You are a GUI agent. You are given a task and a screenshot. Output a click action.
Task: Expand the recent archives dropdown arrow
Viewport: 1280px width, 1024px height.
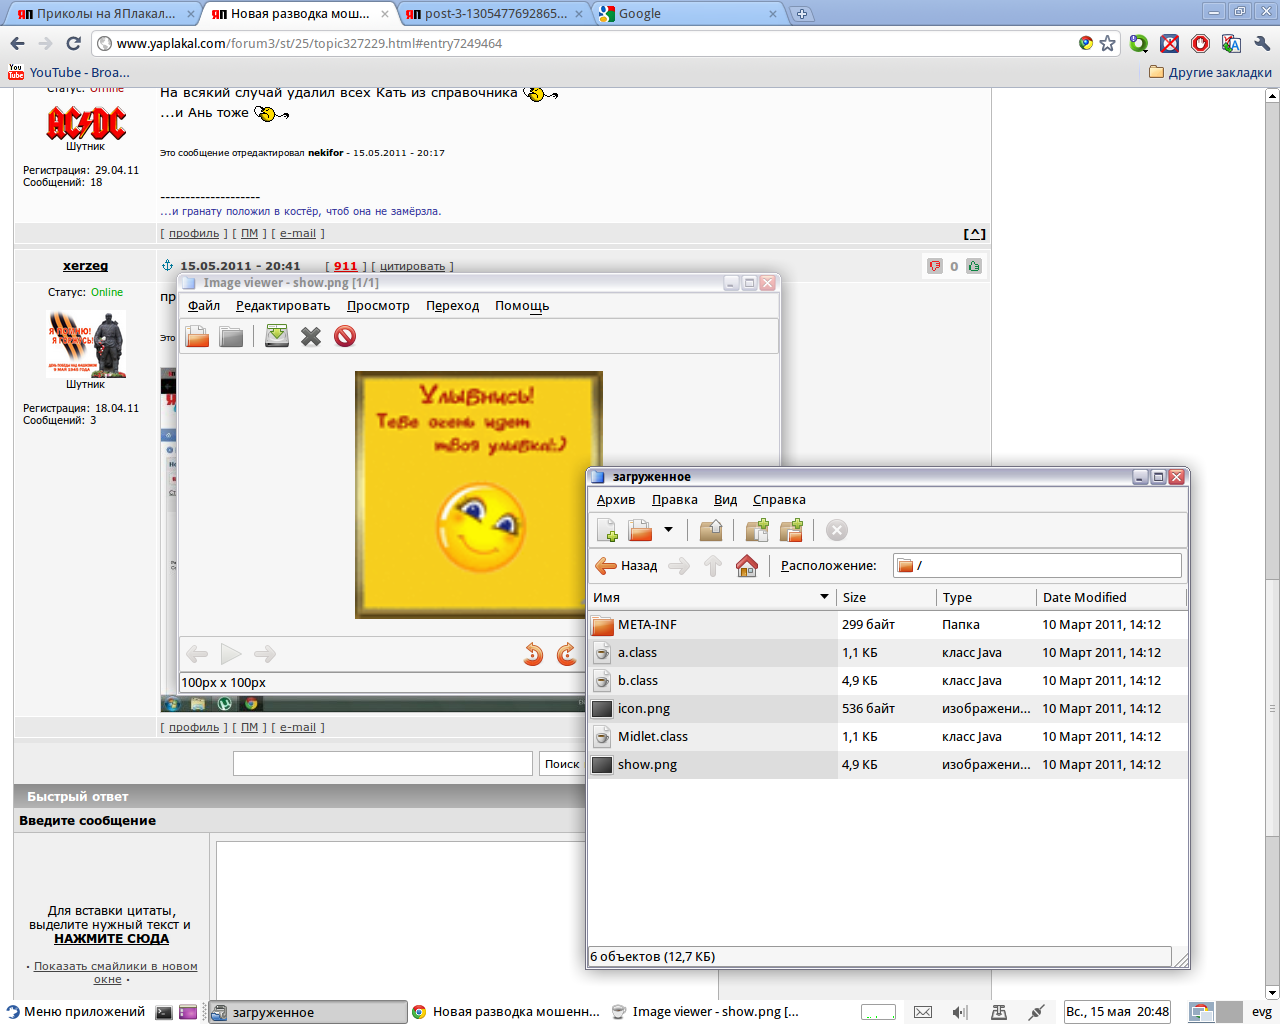668,530
